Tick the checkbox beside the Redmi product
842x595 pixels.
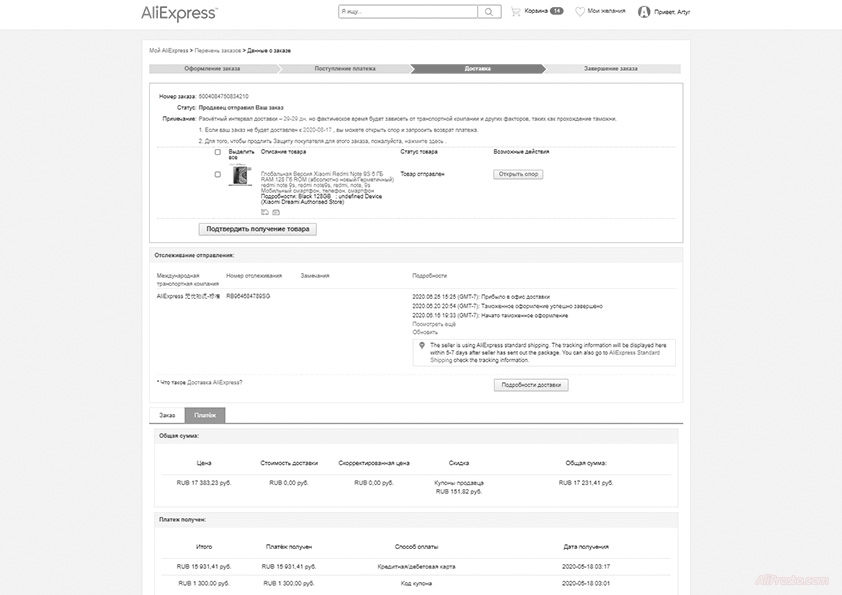point(218,174)
